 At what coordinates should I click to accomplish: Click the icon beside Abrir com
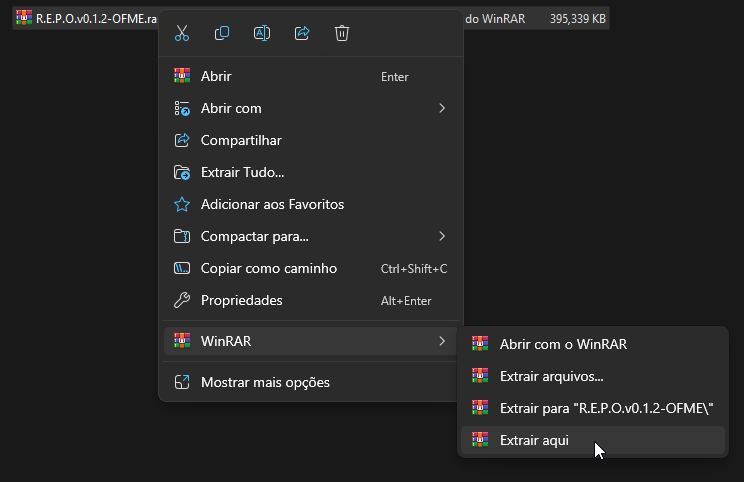pos(182,108)
